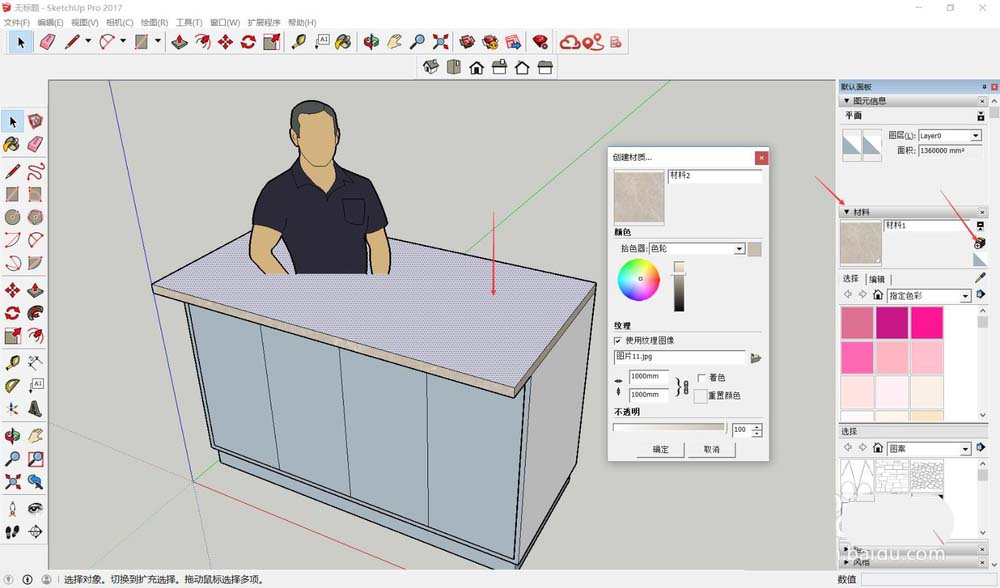Screen dimensions: 1000x588
Task: Click the Push/Pull tool icon
Action: [x=179, y=42]
